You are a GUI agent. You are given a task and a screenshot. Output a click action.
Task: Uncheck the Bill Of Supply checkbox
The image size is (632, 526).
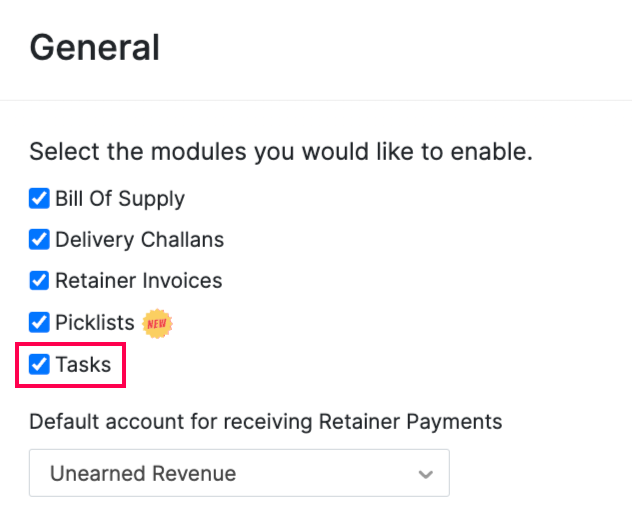[x=39, y=198]
